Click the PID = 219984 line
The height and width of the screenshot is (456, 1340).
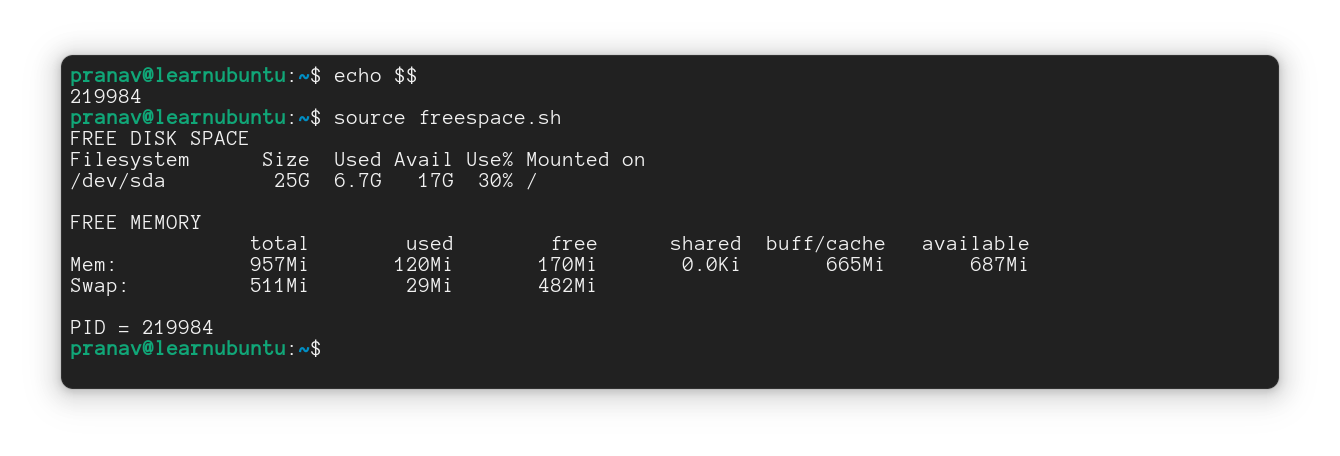(x=141, y=328)
